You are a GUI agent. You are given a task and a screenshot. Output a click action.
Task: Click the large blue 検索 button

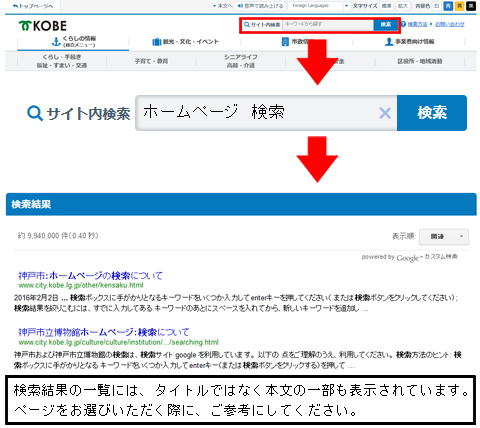click(x=432, y=113)
